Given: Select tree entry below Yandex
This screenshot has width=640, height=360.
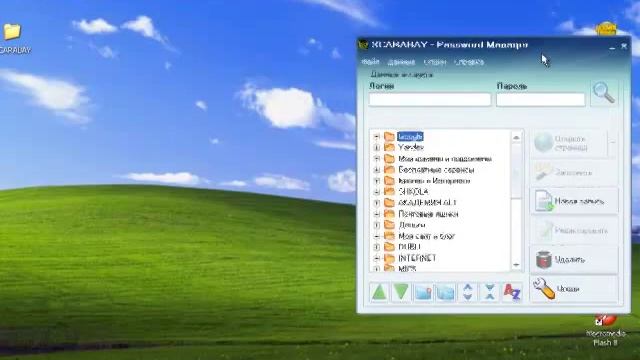Looking at the screenshot, I should (x=445, y=158).
